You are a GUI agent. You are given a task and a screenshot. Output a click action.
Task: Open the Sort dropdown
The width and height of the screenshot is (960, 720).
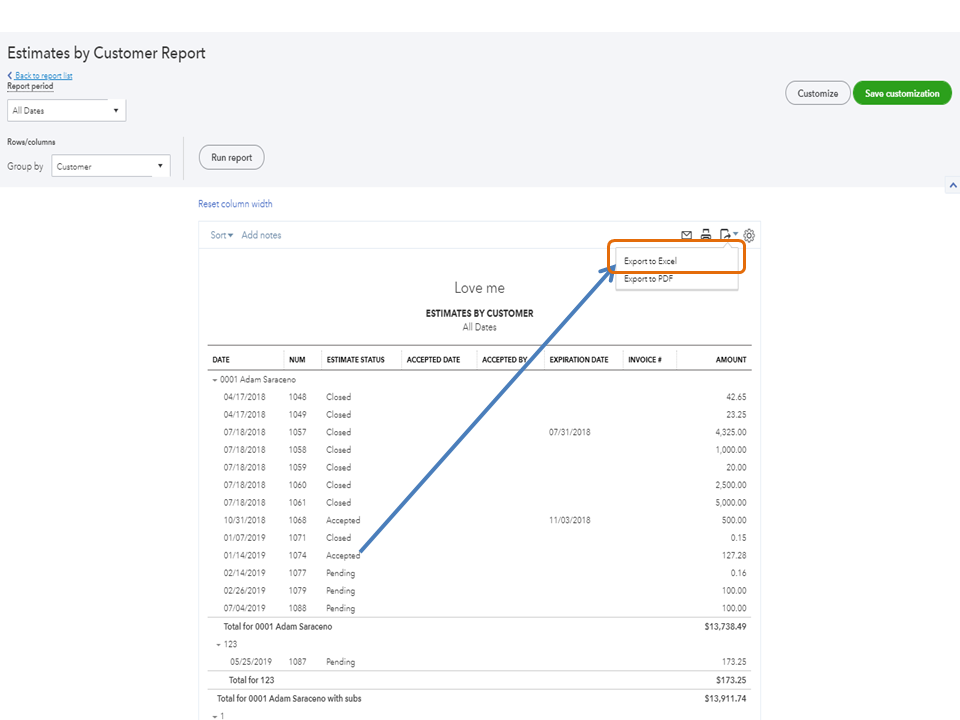[x=221, y=235]
